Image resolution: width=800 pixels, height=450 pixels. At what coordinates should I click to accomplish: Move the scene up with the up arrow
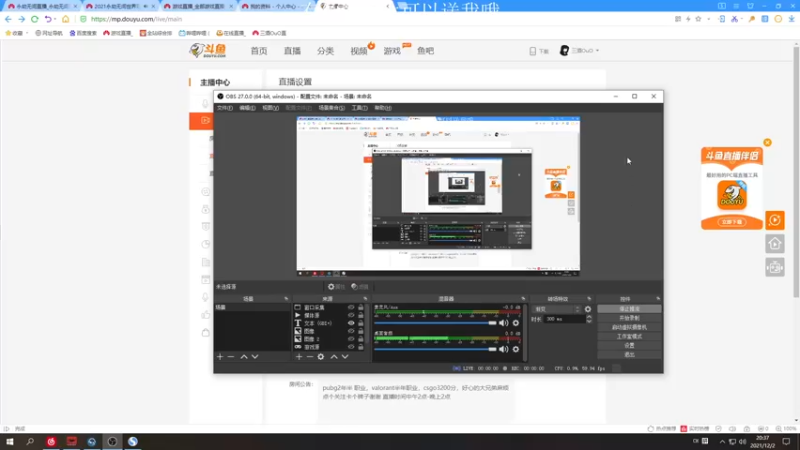(244, 357)
